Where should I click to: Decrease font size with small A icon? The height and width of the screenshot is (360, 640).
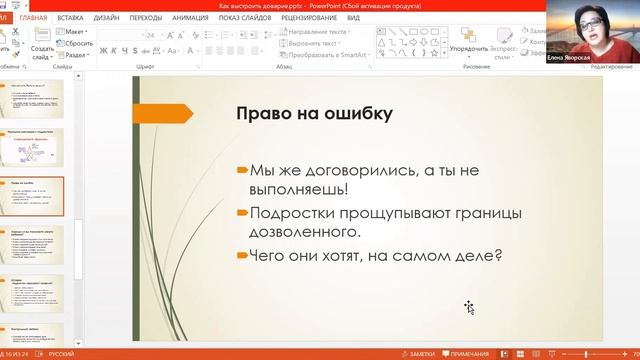click(181, 36)
